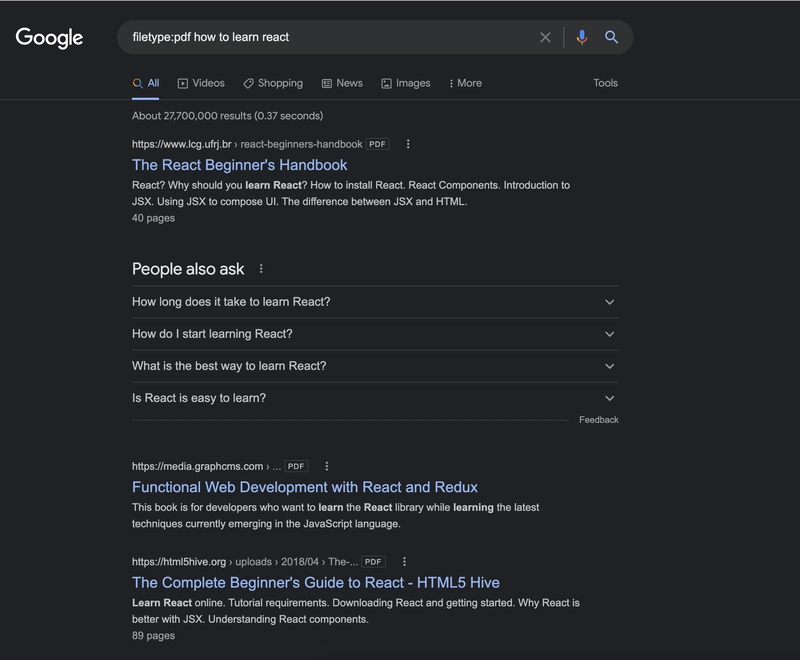The image size is (800, 660).
Task: Click the snippet starting "This book is for developers"
Action: click(x=336, y=516)
